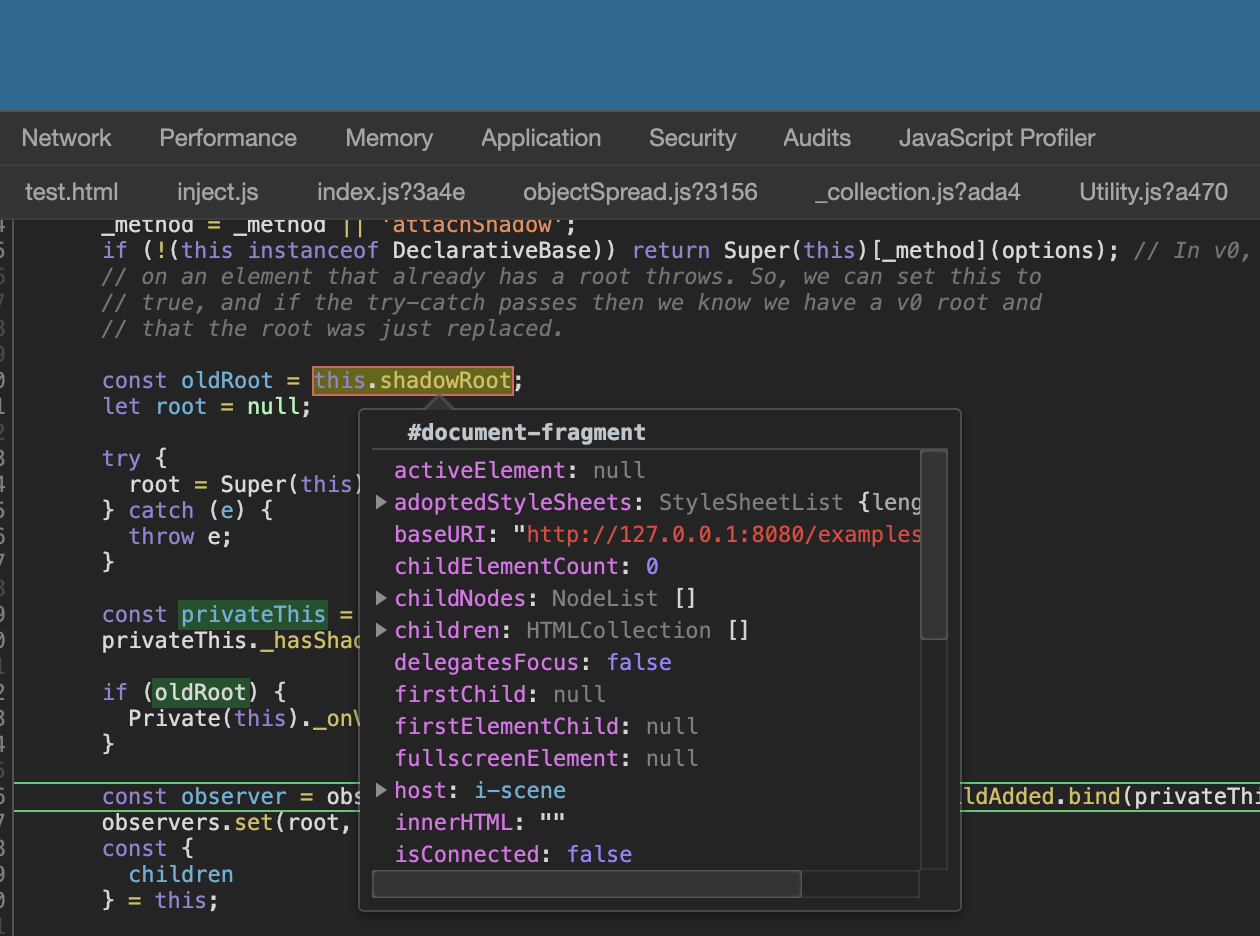
Task: Click the 'throw e;' code line
Action: [180, 536]
